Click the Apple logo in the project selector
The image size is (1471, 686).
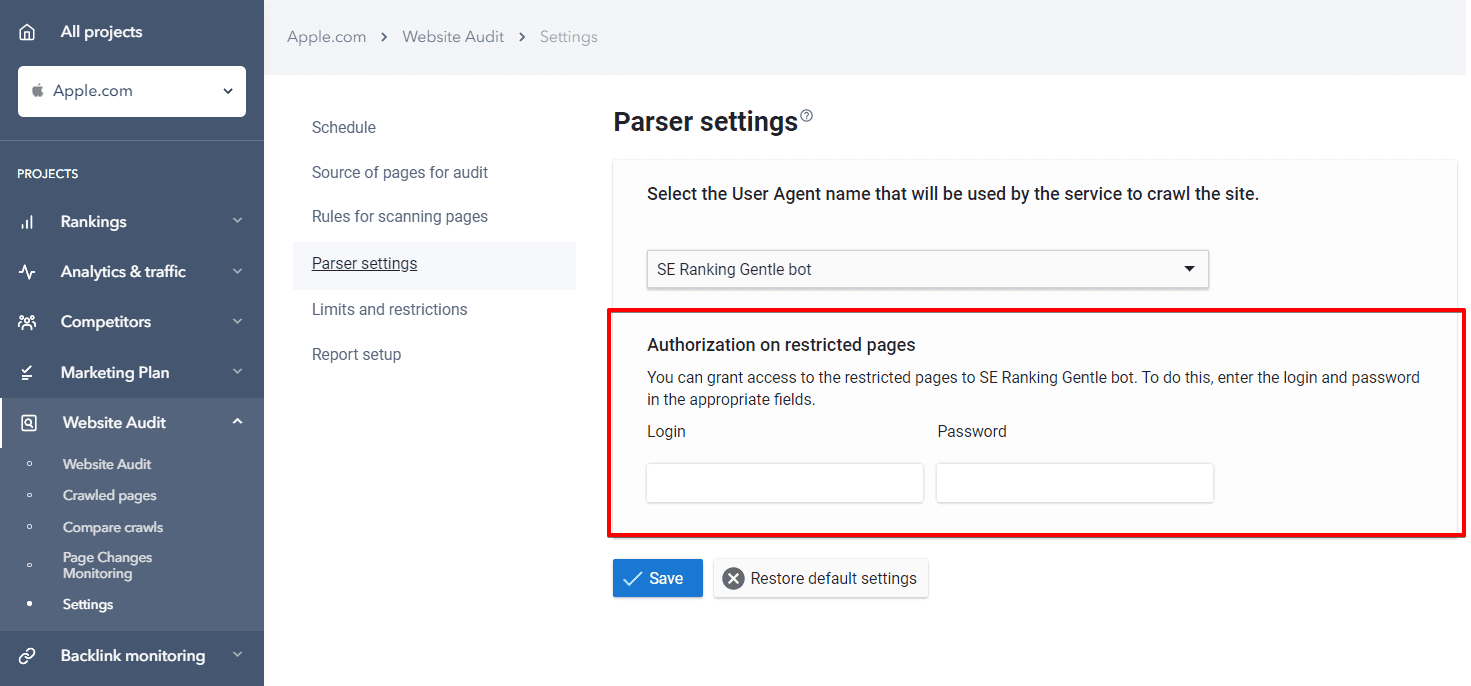pos(38,90)
